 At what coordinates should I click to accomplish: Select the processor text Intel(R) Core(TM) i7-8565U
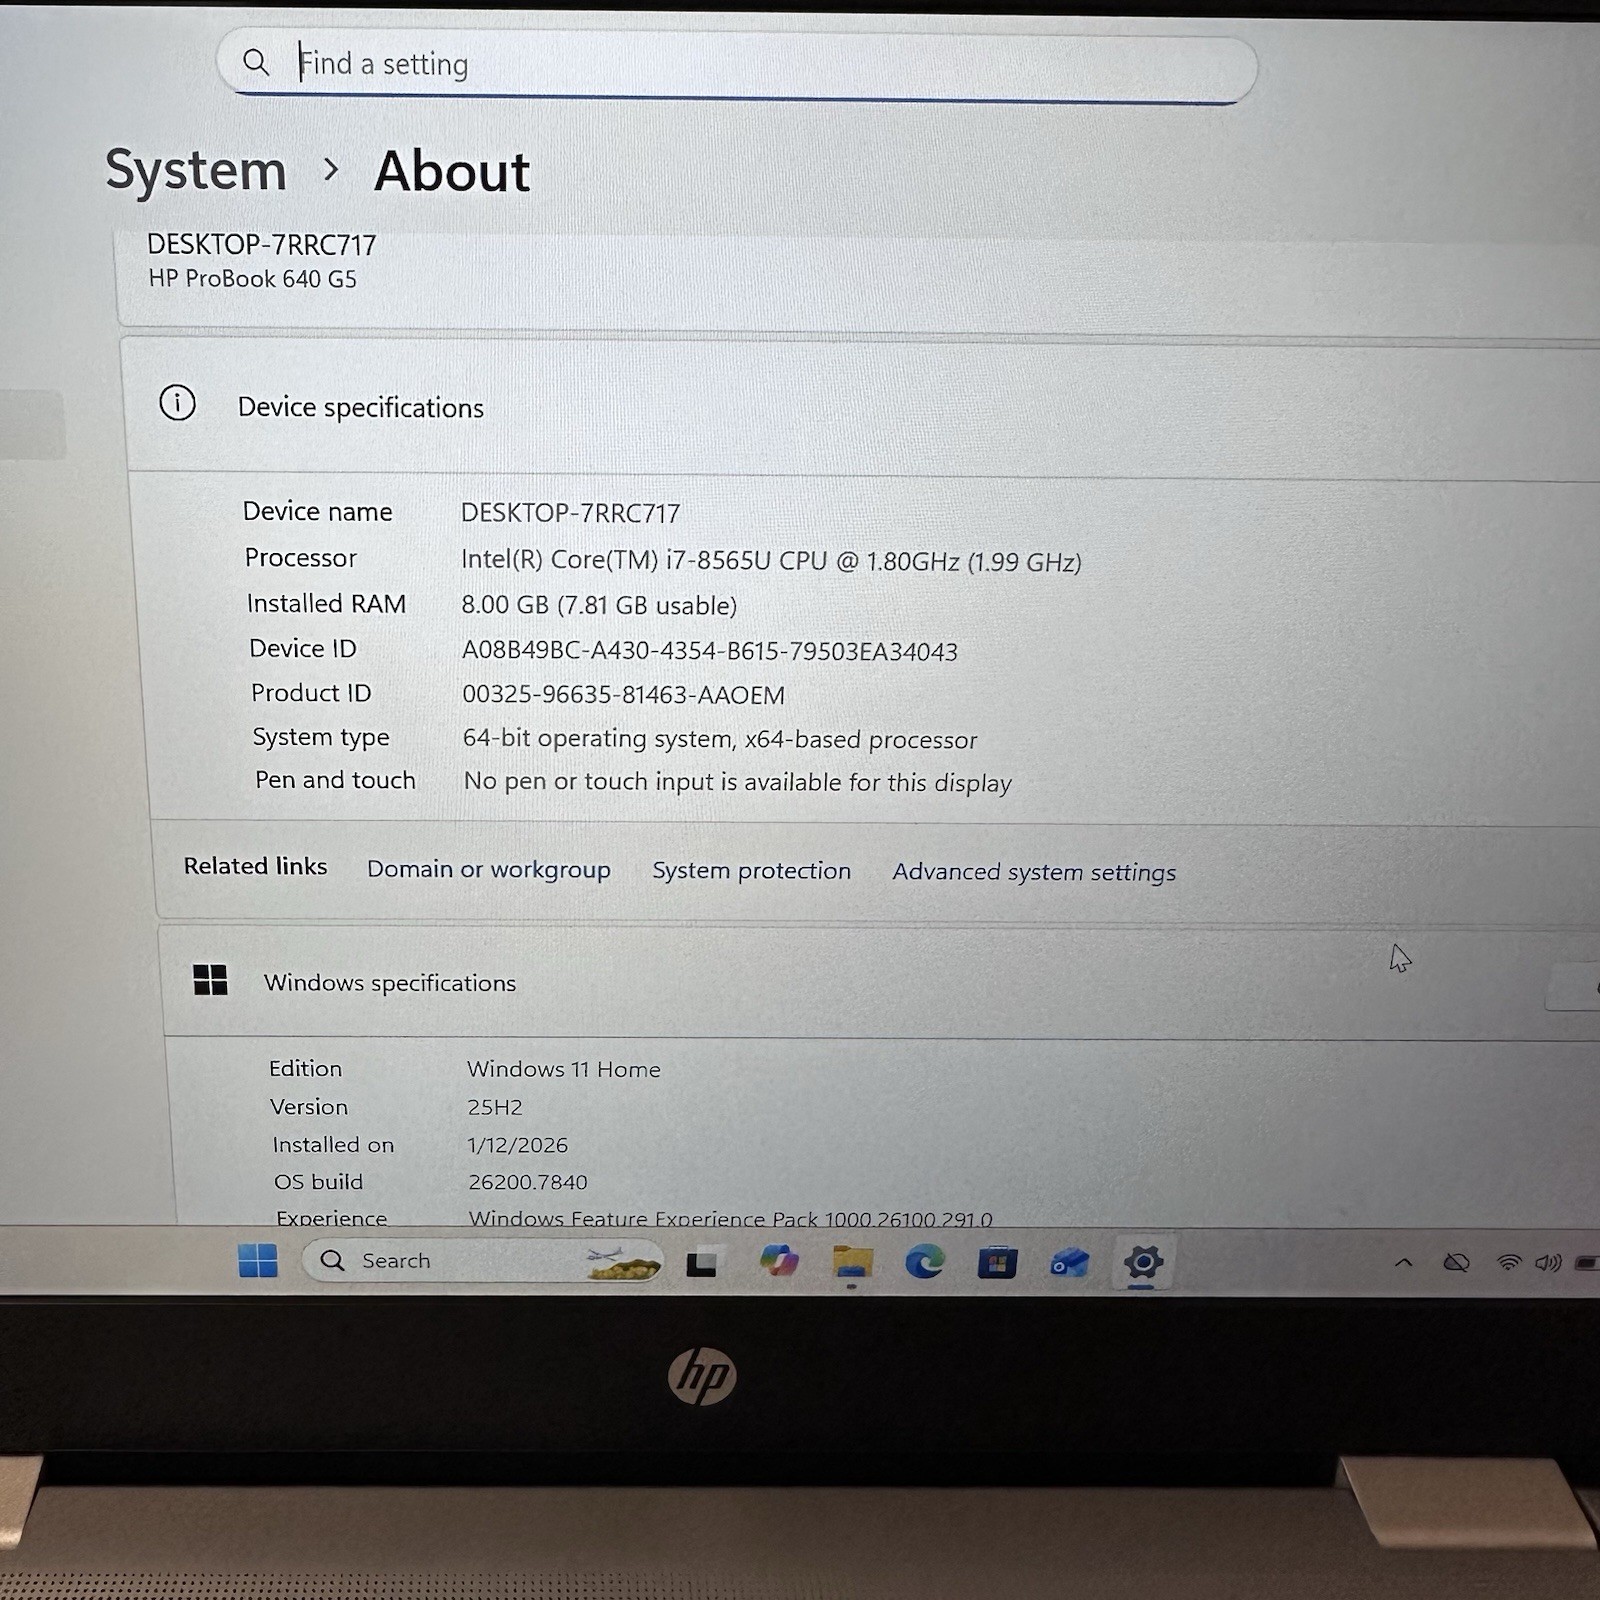click(615, 560)
